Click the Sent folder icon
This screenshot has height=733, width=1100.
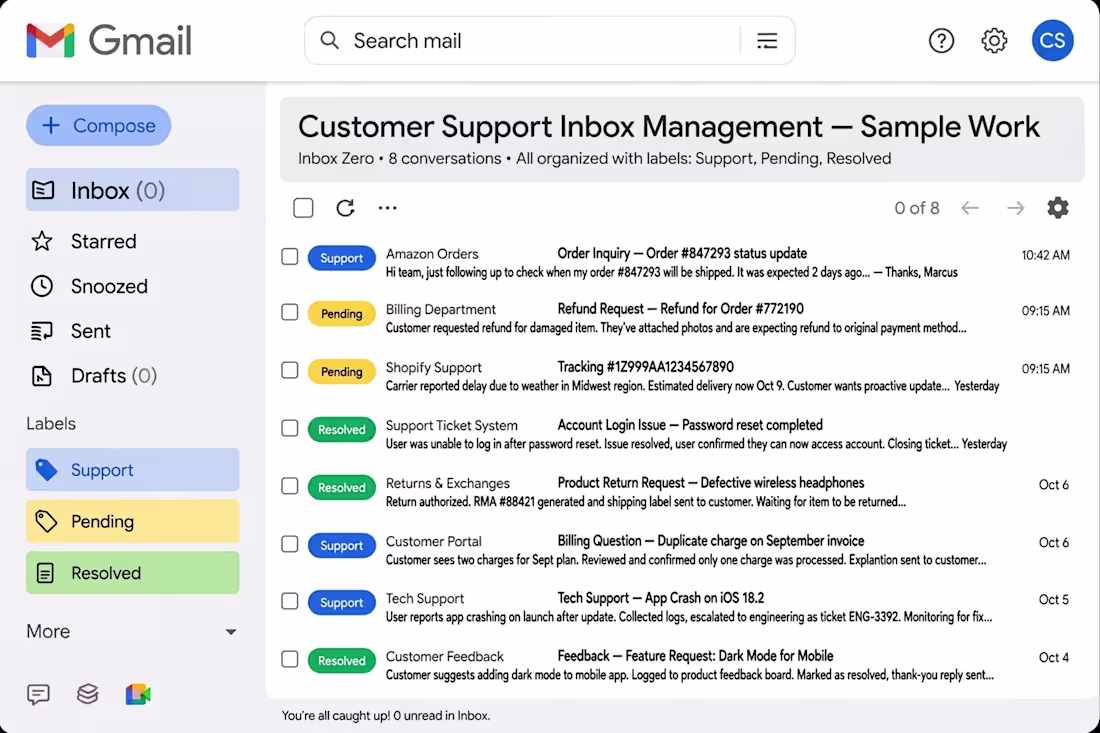42,331
